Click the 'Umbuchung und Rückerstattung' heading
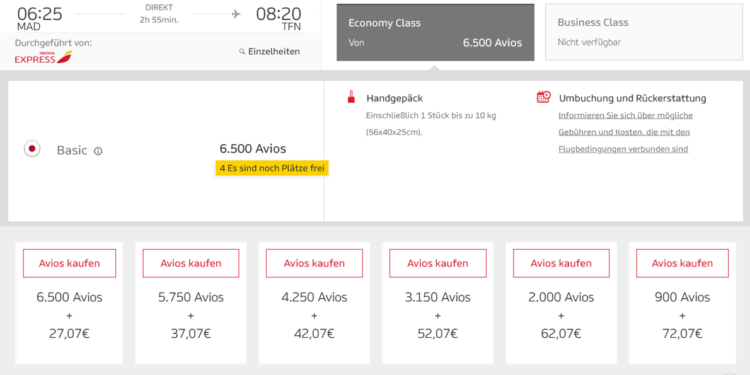Viewport: 750px width, 375px height. point(632,99)
